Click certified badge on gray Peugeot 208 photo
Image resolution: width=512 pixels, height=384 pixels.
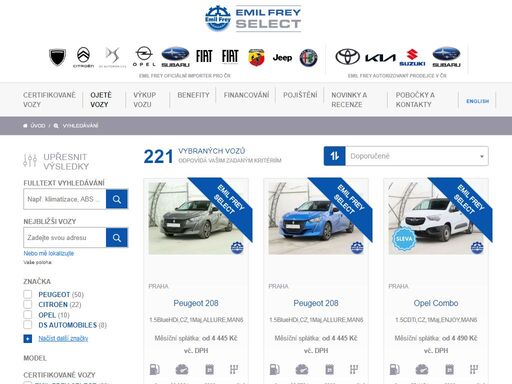tap(237, 248)
